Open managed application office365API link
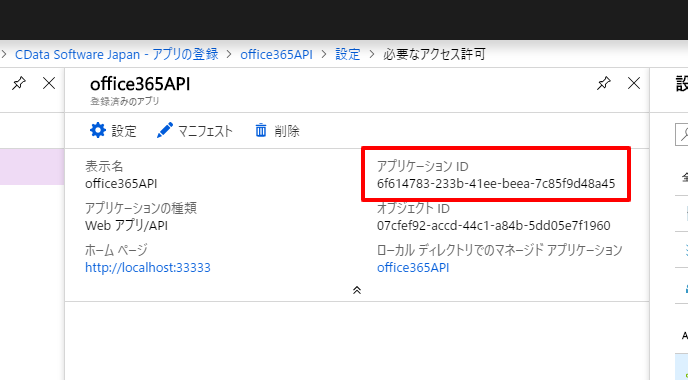The image size is (688, 380). click(x=413, y=268)
